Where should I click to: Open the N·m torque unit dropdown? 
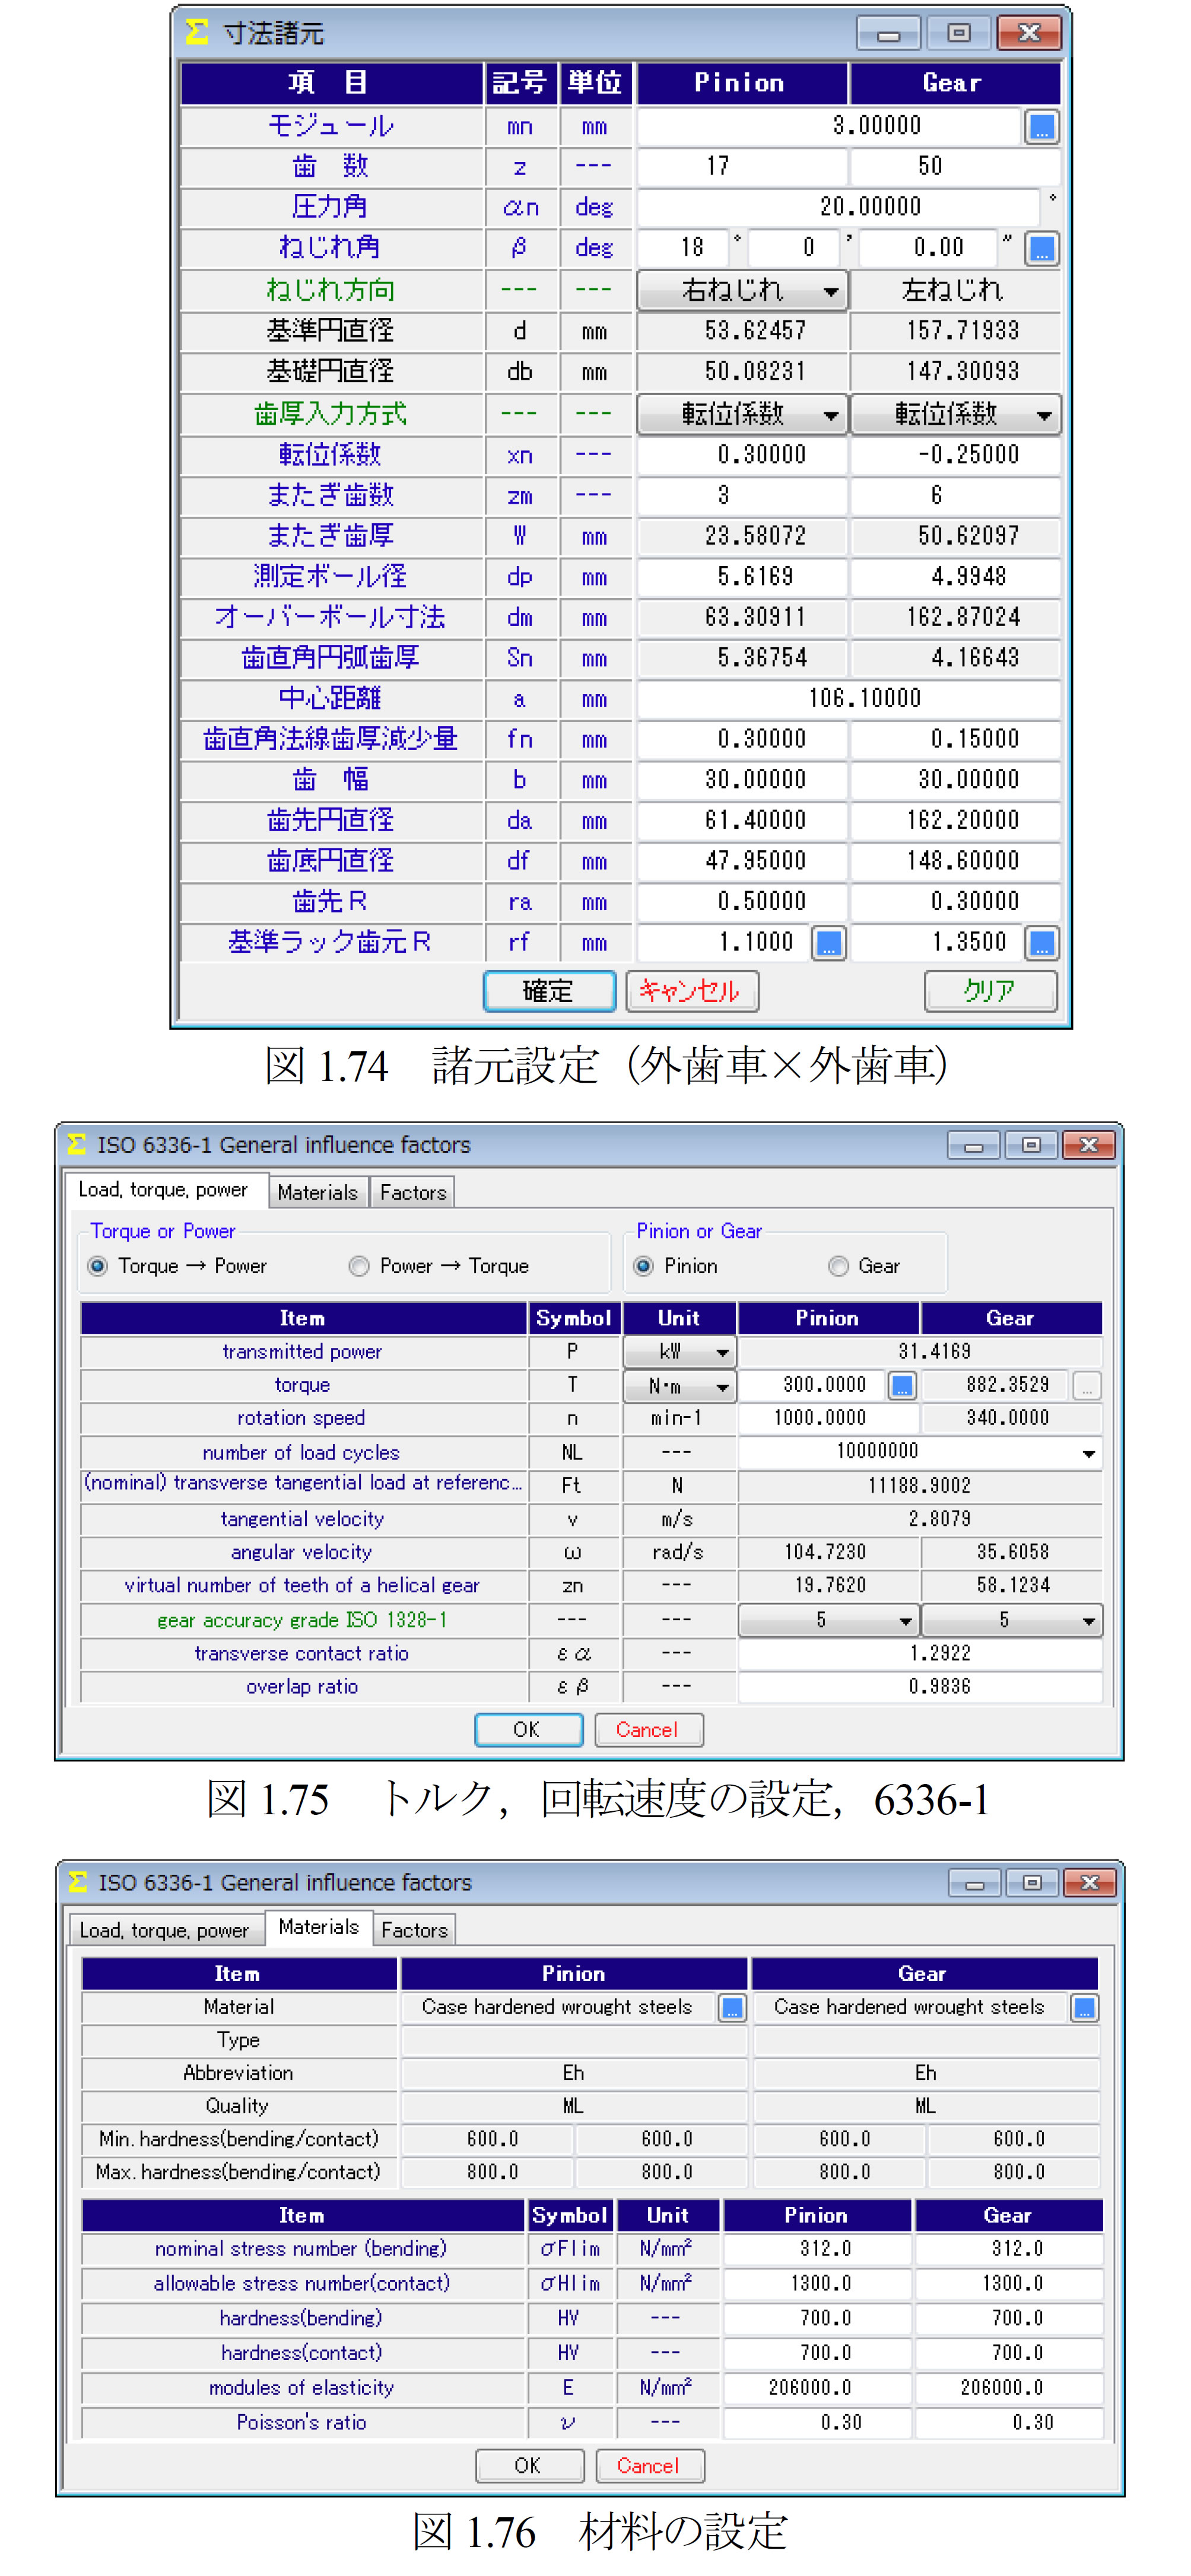point(680,1386)
